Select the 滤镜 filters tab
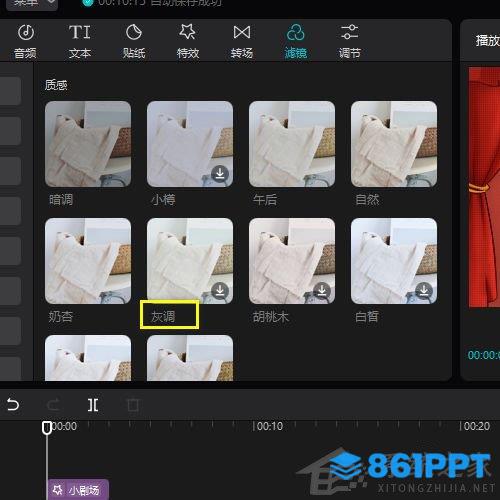The image size is (500, 500). click(x=296, y=41)
